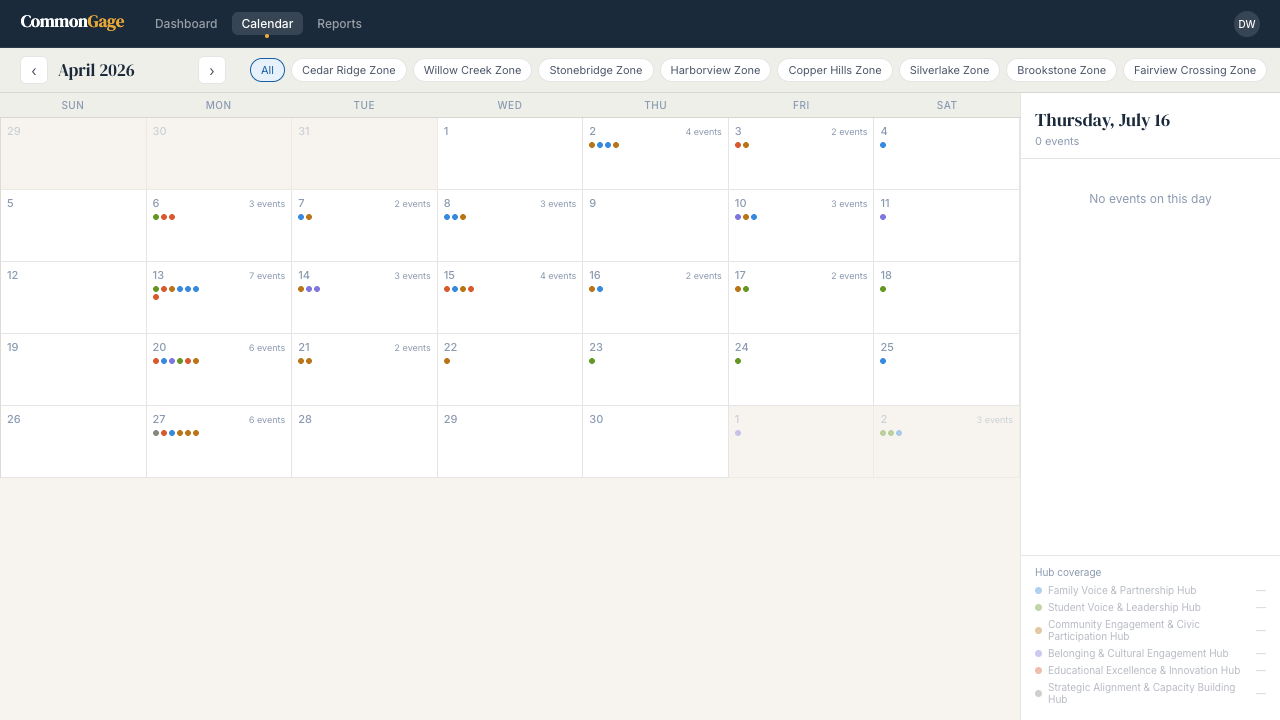1280x720 pixels.
Task: Select April 25 day cell
Action: tap(946, 369)
